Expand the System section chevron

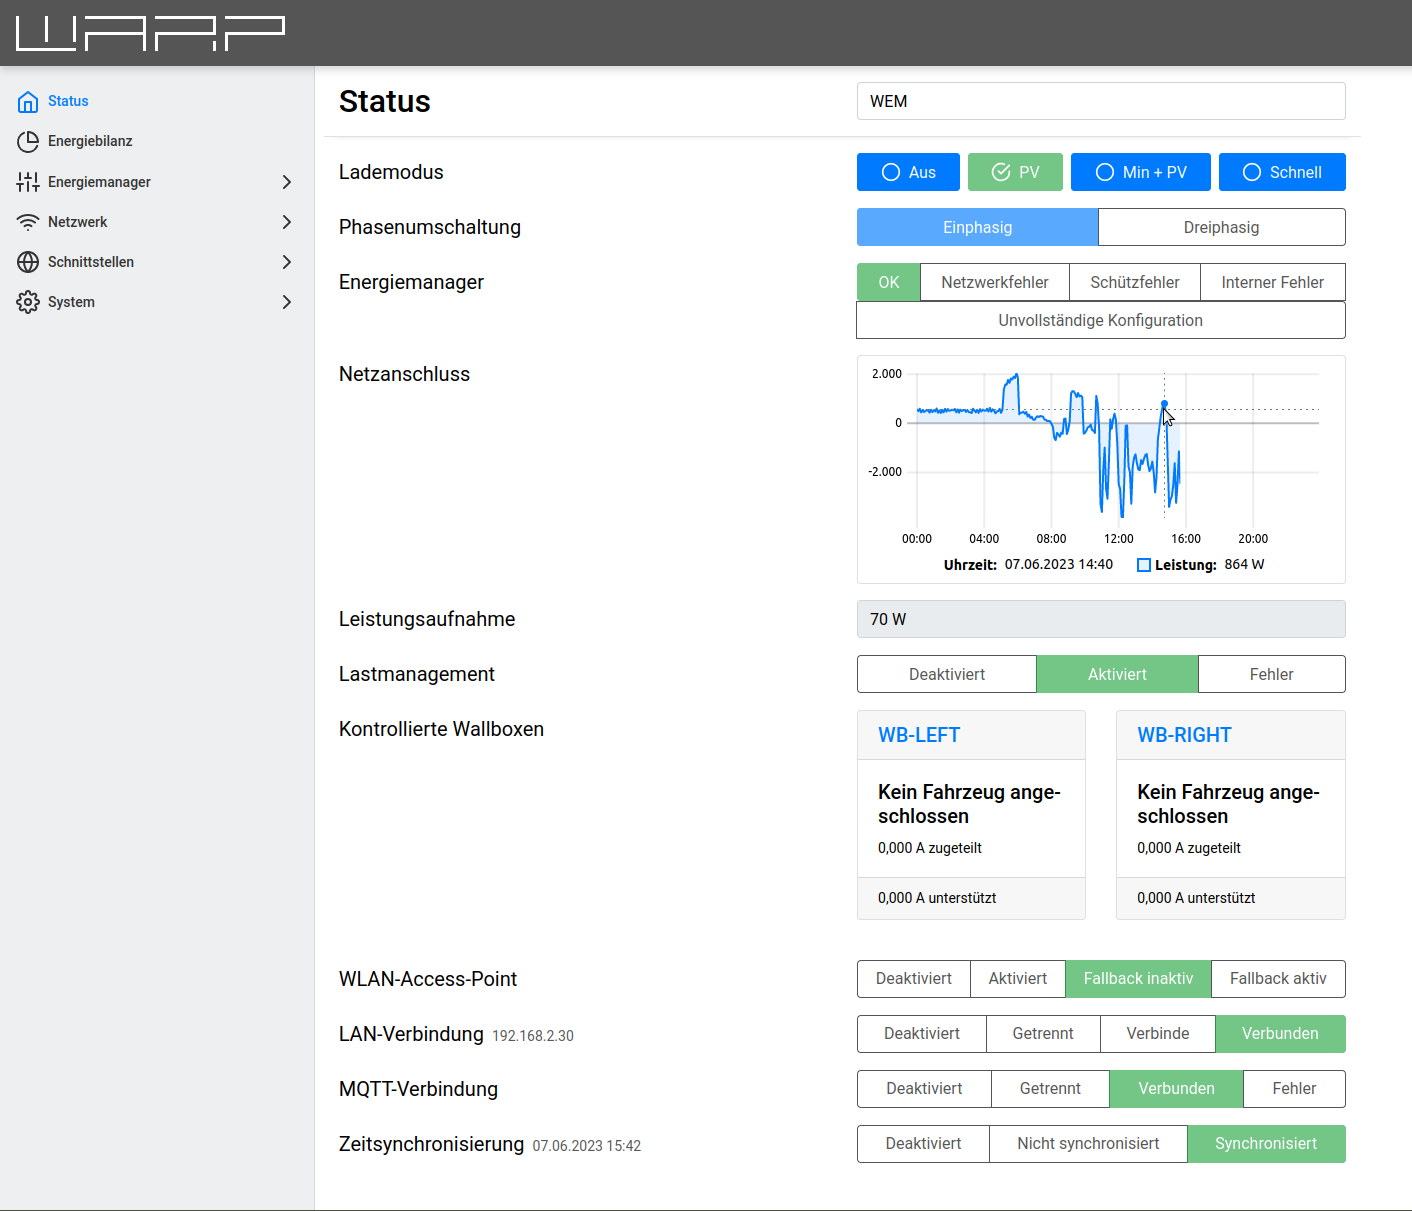(287, 302)
